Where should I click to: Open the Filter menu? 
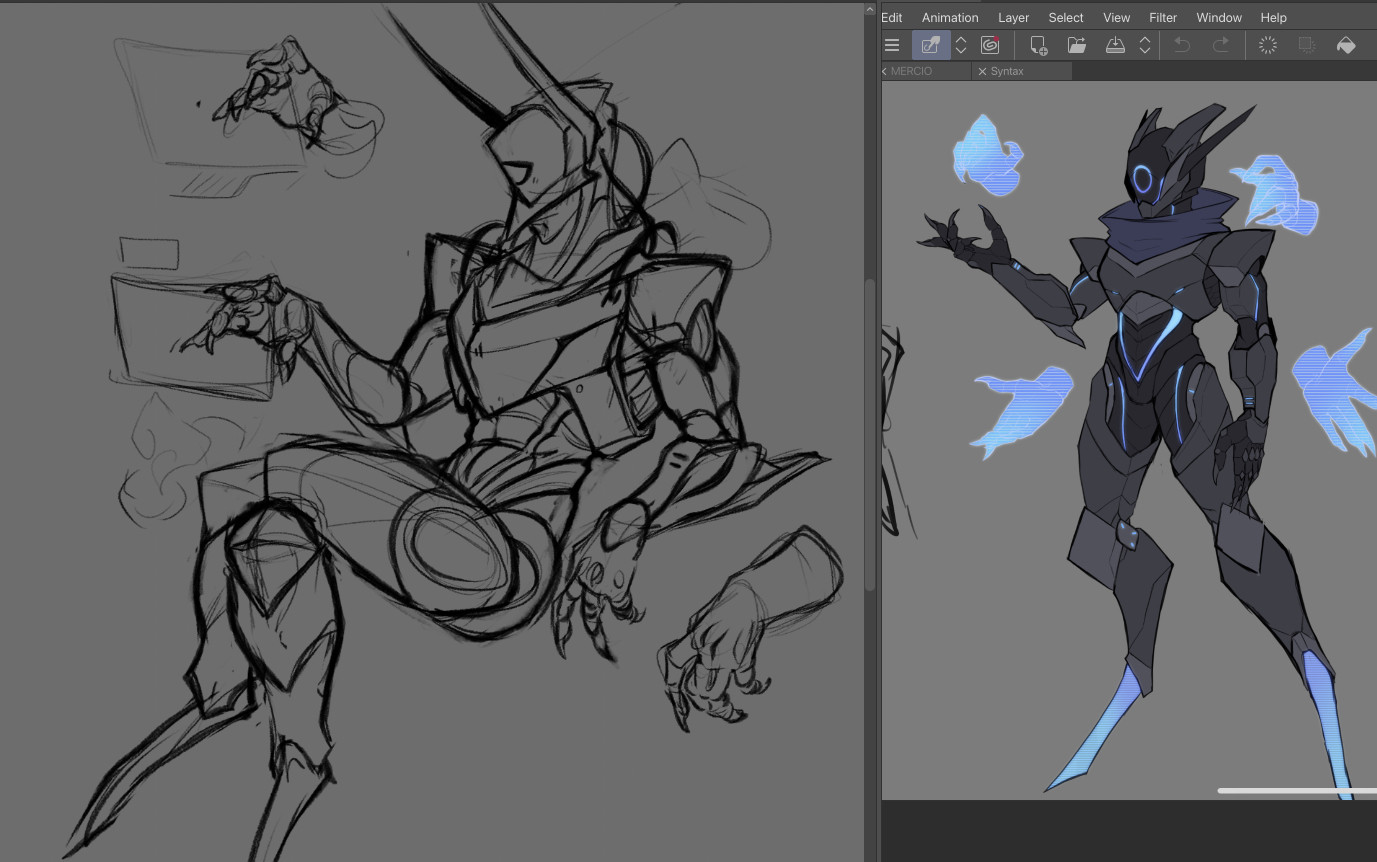[x=1163, y=18]
